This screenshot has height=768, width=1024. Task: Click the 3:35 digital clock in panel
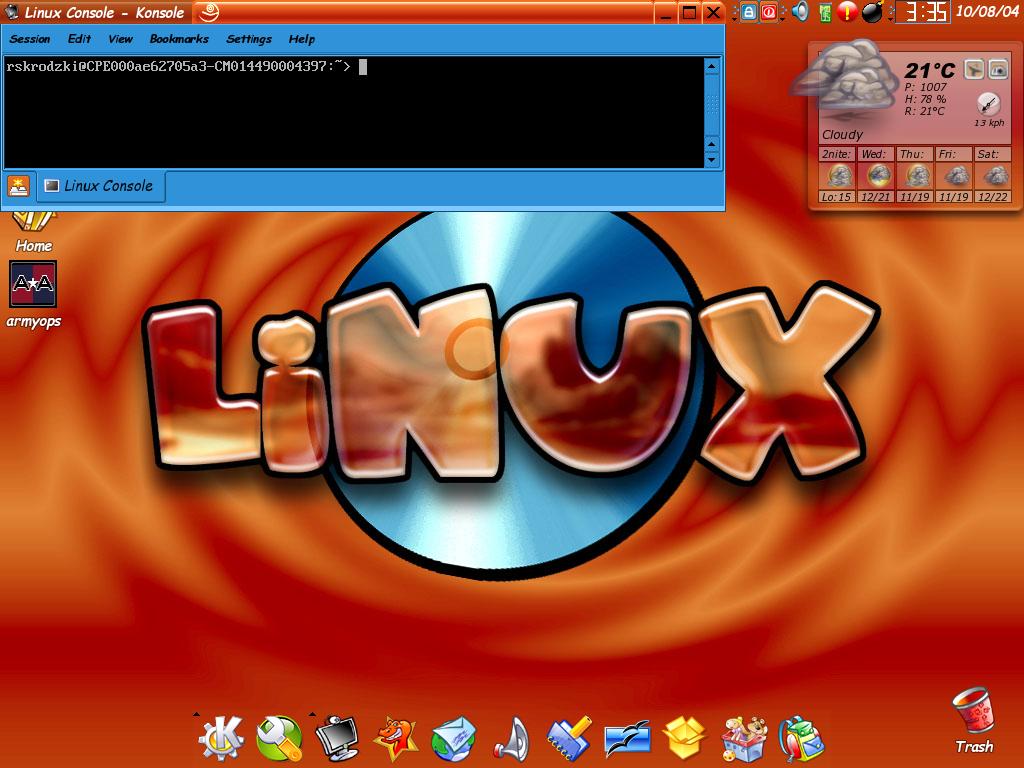(922, 12)
